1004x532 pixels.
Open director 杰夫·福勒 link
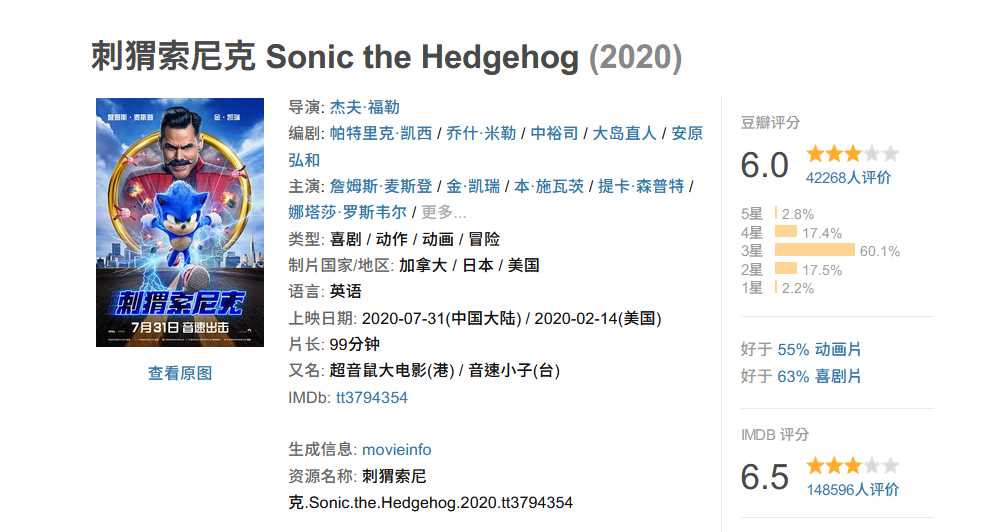[x=364, y=107]
